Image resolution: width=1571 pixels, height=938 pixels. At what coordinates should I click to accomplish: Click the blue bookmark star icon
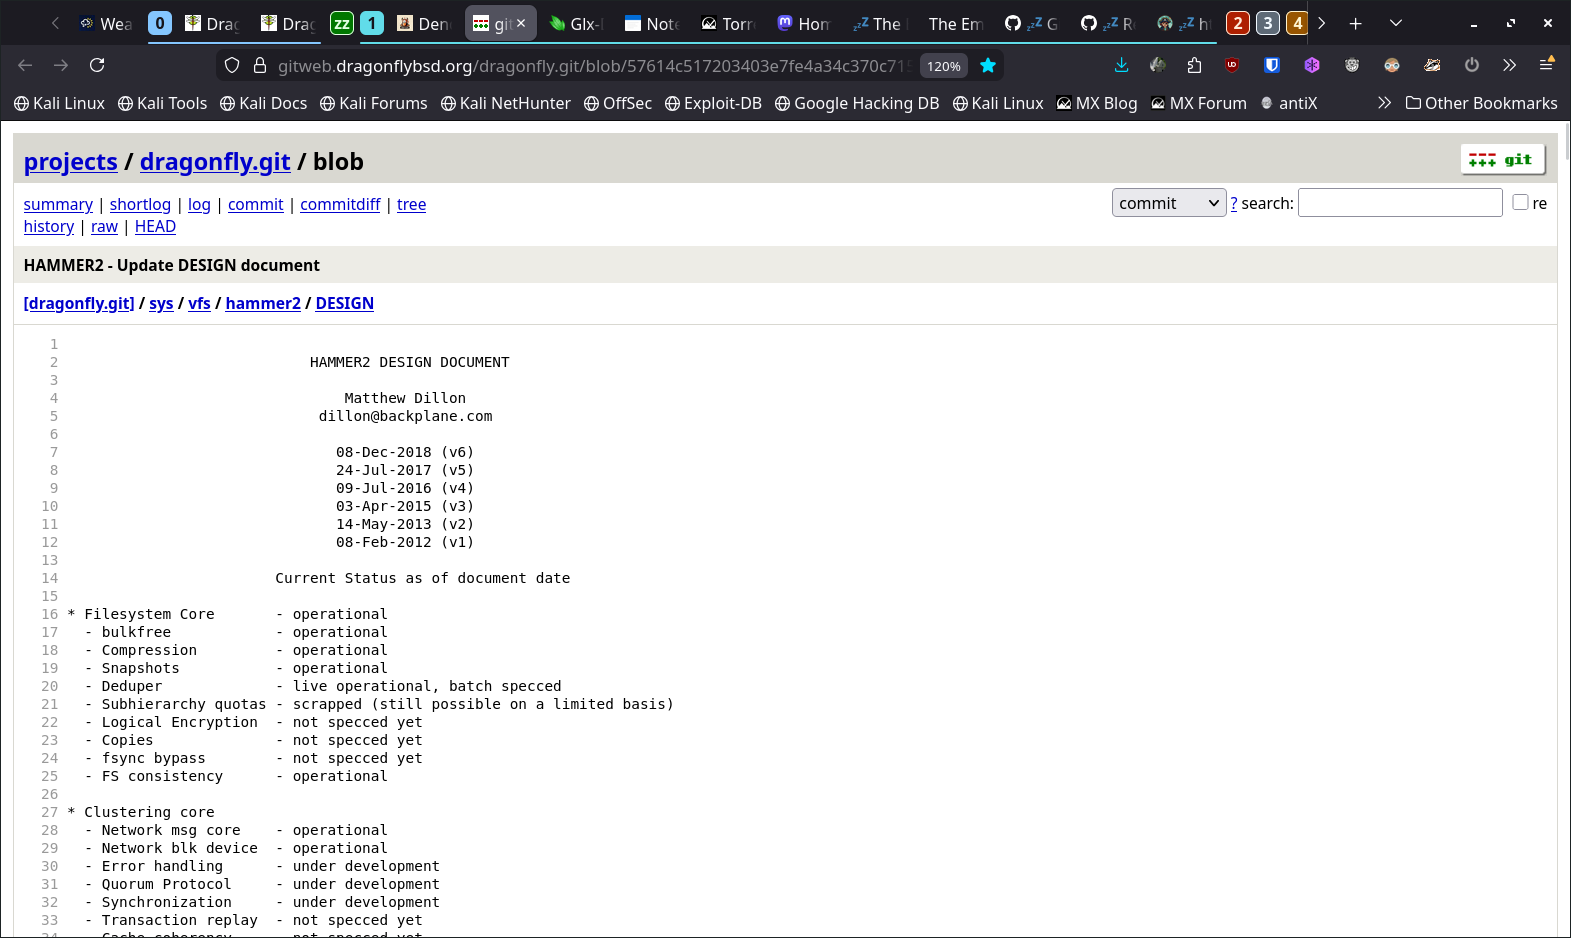pyautogui.click(x=988, y=66)
